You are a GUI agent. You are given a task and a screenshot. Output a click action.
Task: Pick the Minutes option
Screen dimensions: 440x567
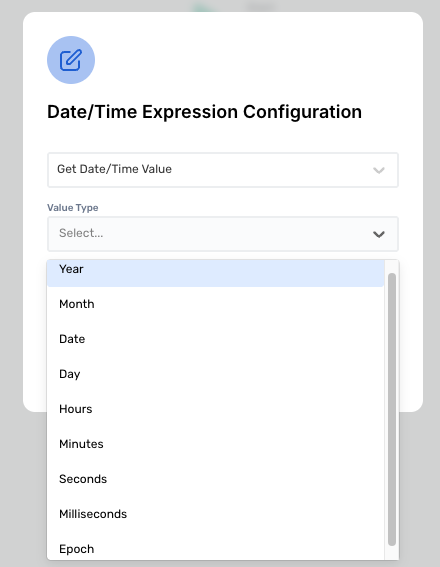click(x=215, y=444)
